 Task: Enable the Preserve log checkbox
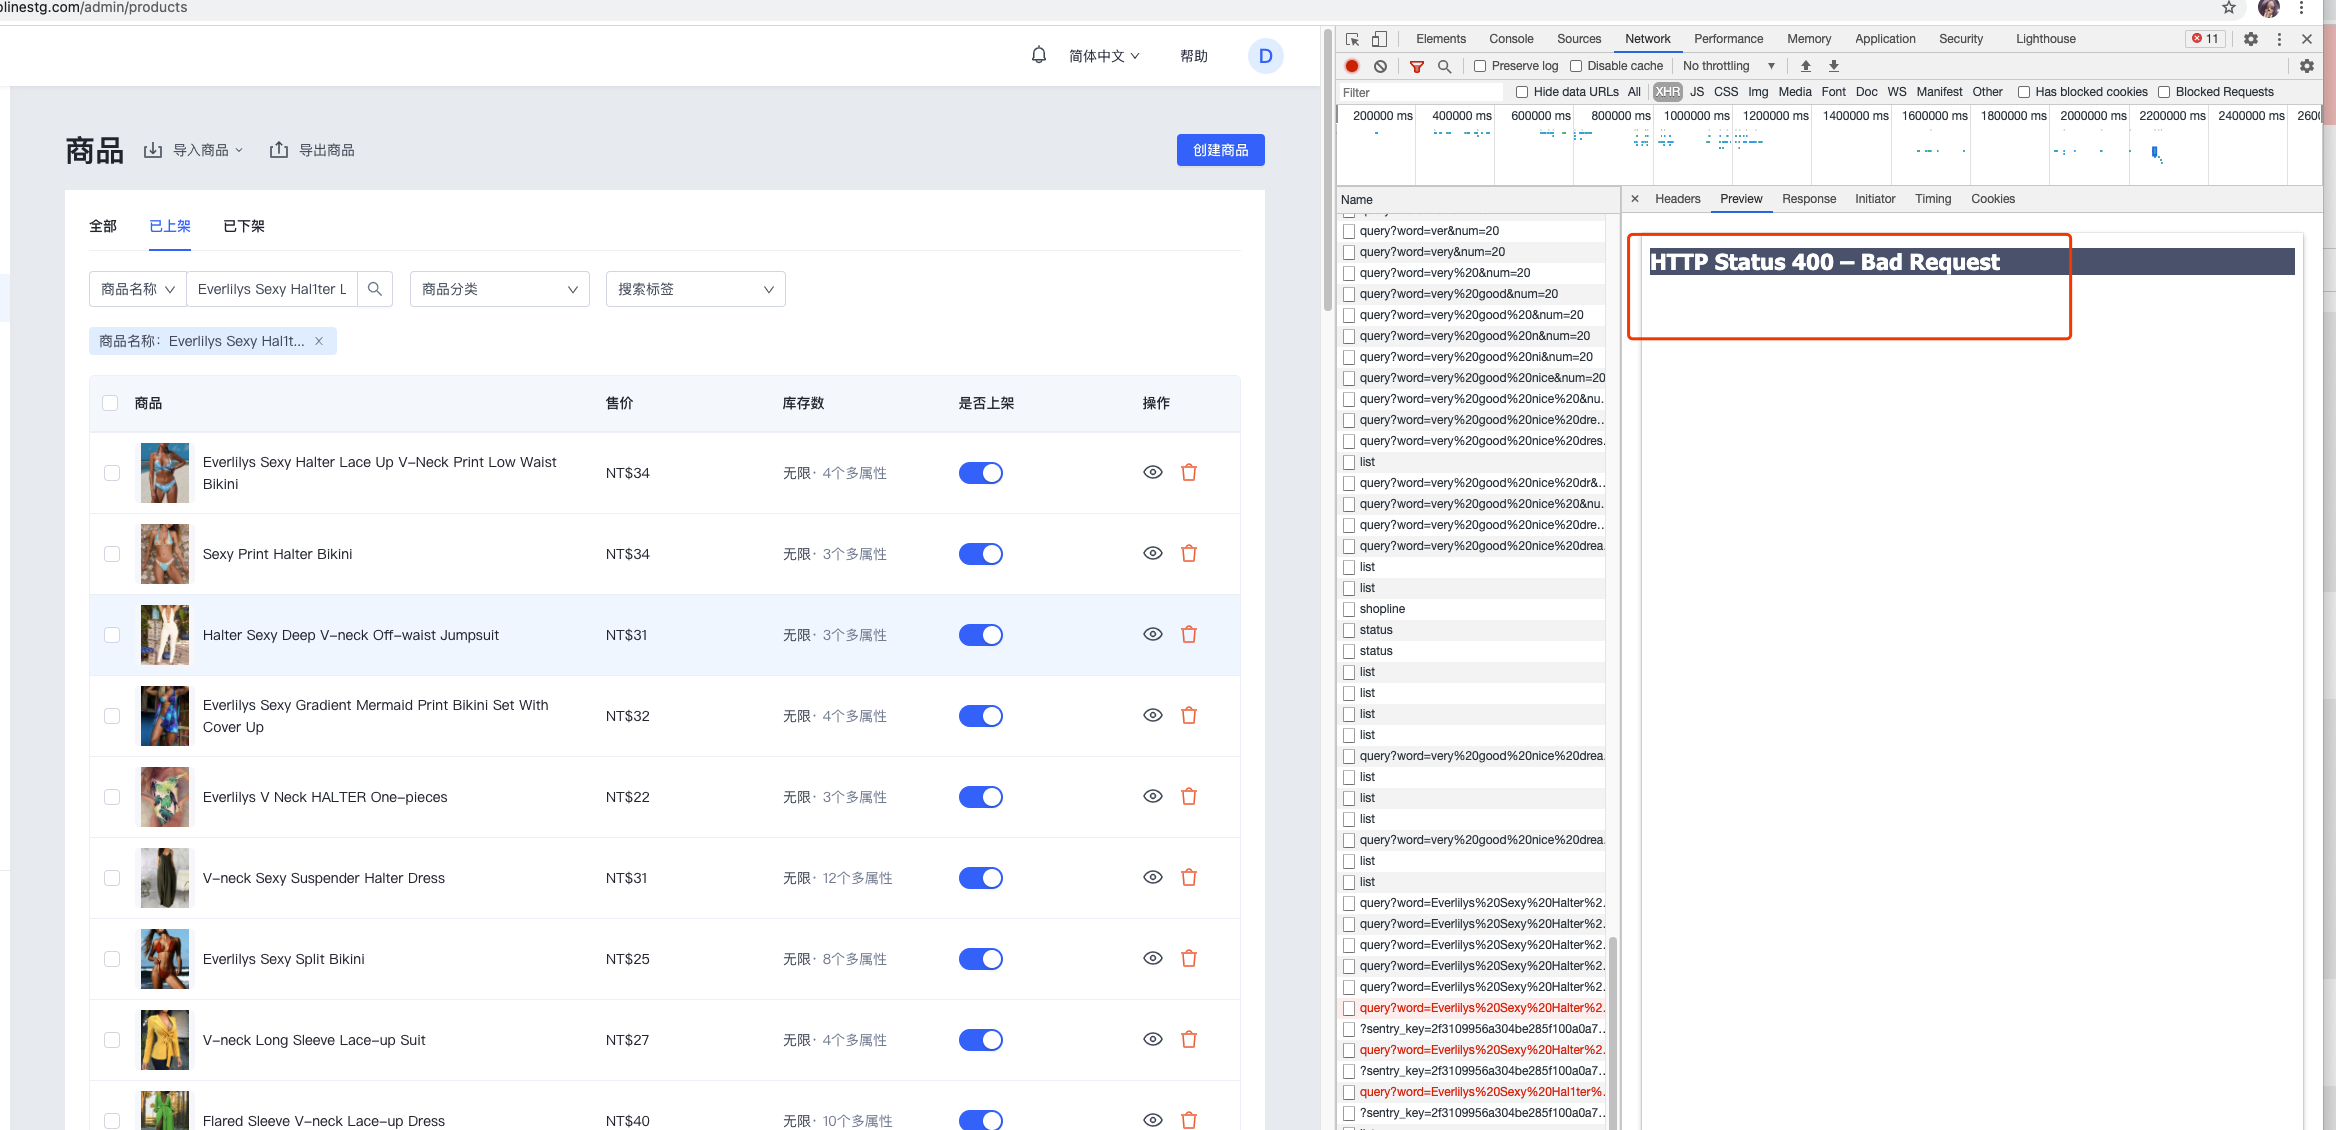[x=1480, y=66]
